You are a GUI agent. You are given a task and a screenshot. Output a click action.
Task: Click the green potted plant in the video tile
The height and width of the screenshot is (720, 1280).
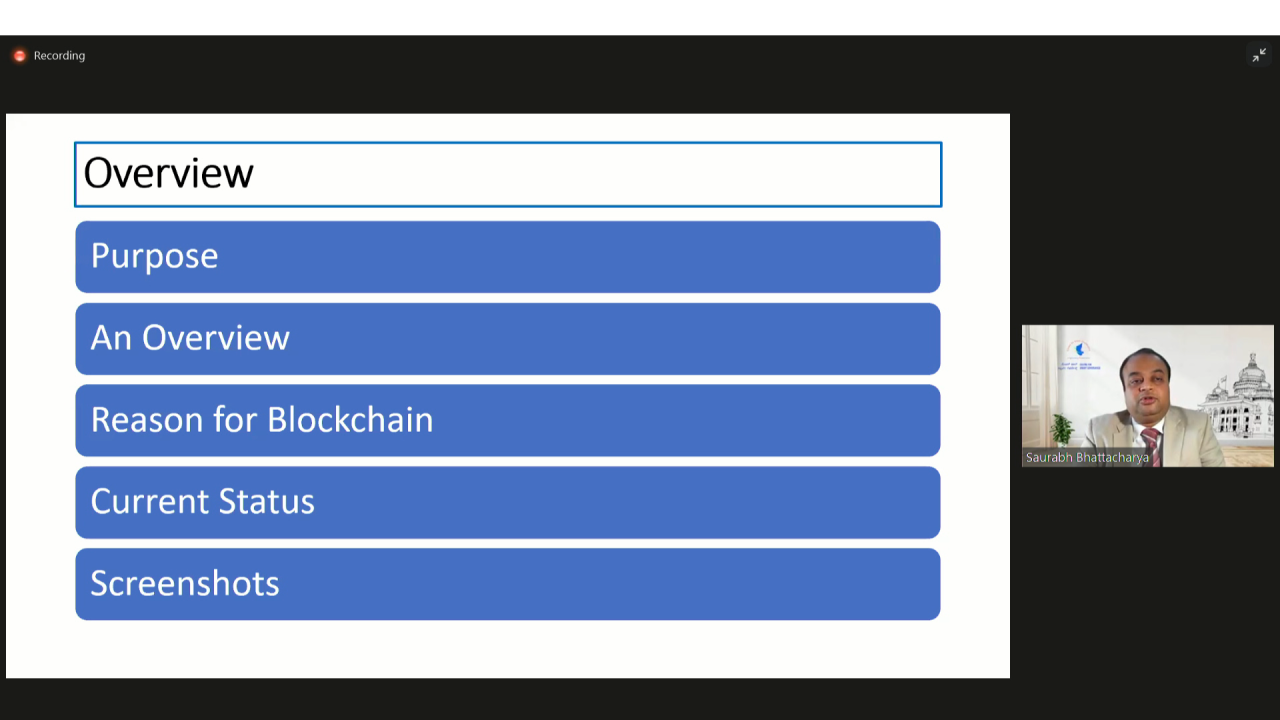point(1062,429)
